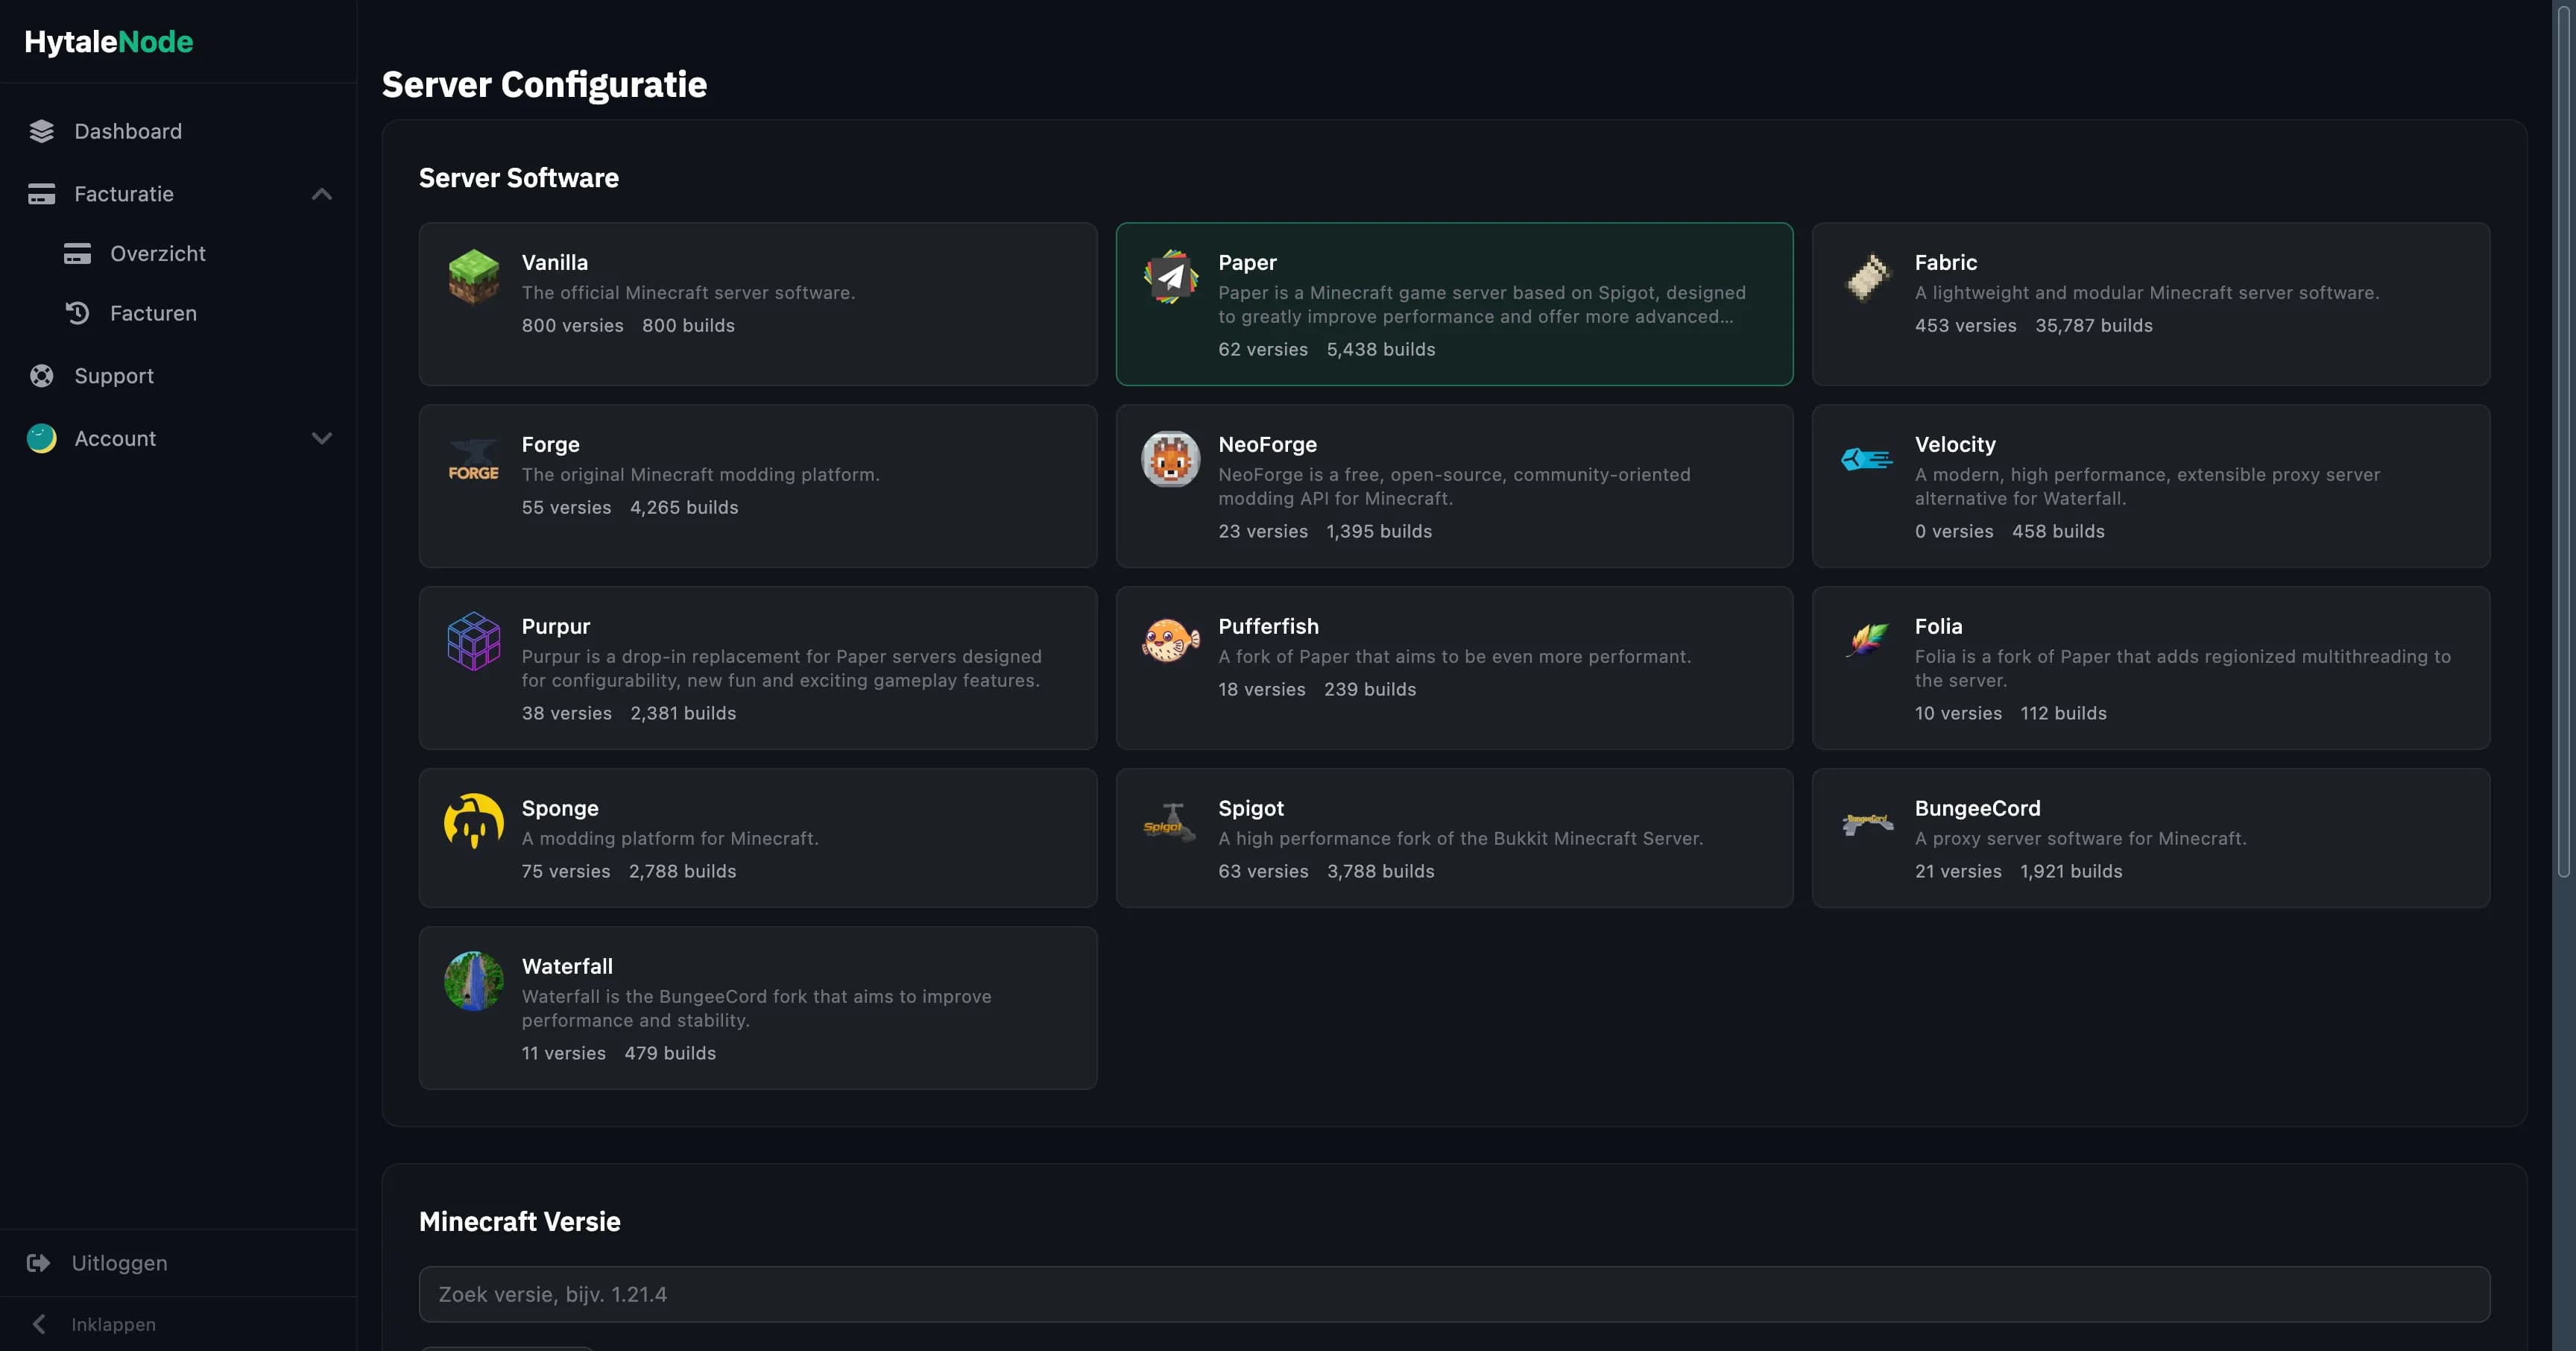Click the Vanilla grass block icon
The width and height of the screenshot is (2576, 1351).
coord(473,276)
